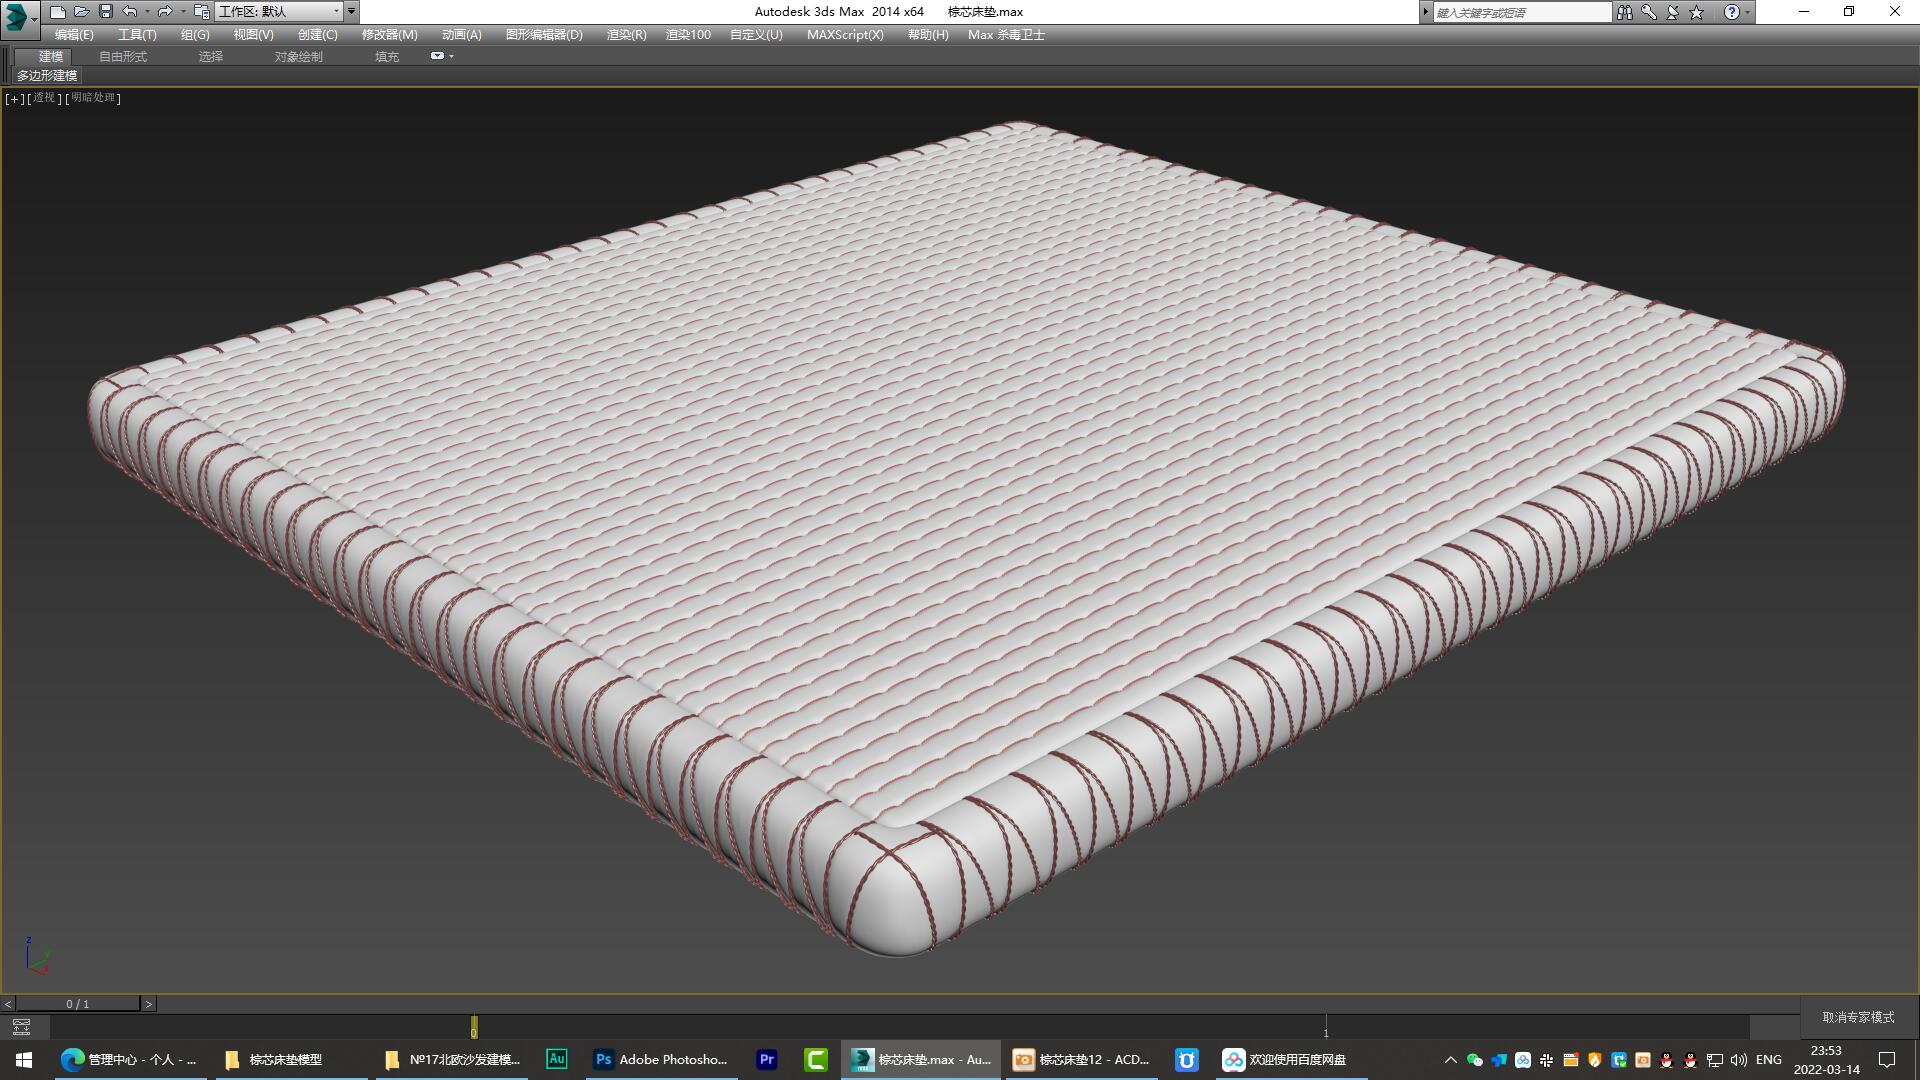
Task: Click the Open File folder icon
Action: 80,11
